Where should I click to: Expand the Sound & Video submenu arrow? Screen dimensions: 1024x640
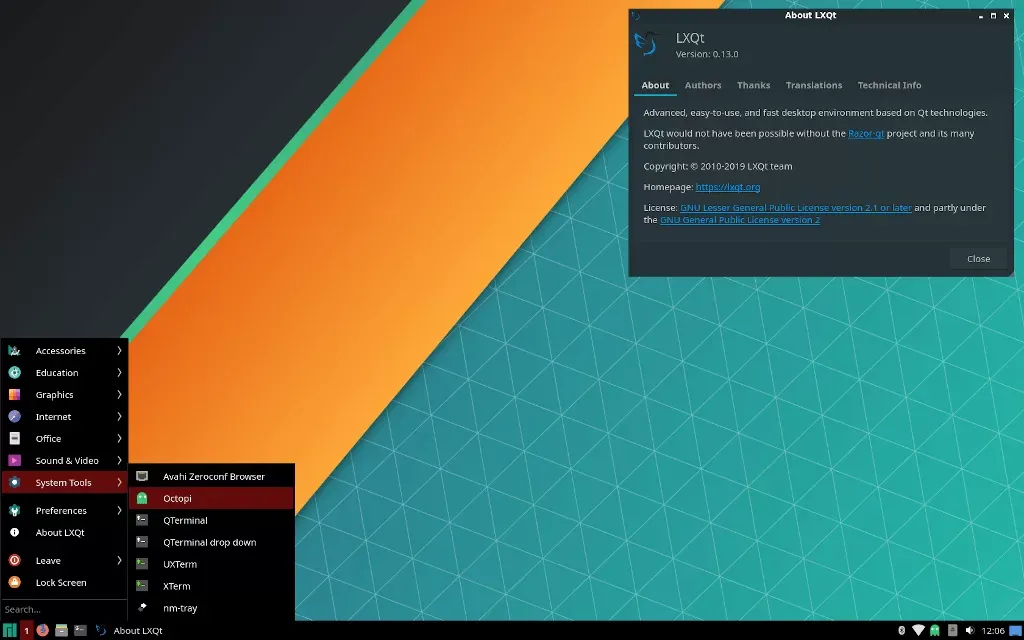click(120, 460)
